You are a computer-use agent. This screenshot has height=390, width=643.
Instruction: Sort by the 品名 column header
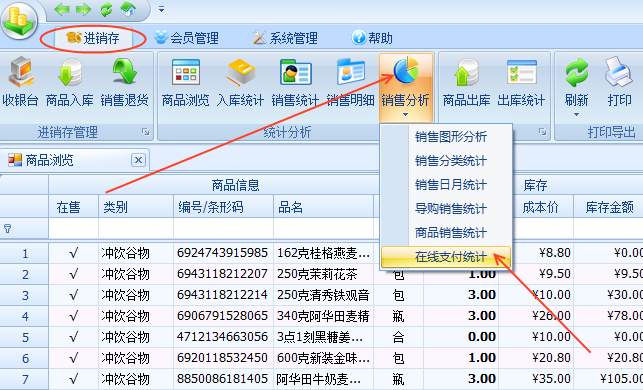[324, 207]
